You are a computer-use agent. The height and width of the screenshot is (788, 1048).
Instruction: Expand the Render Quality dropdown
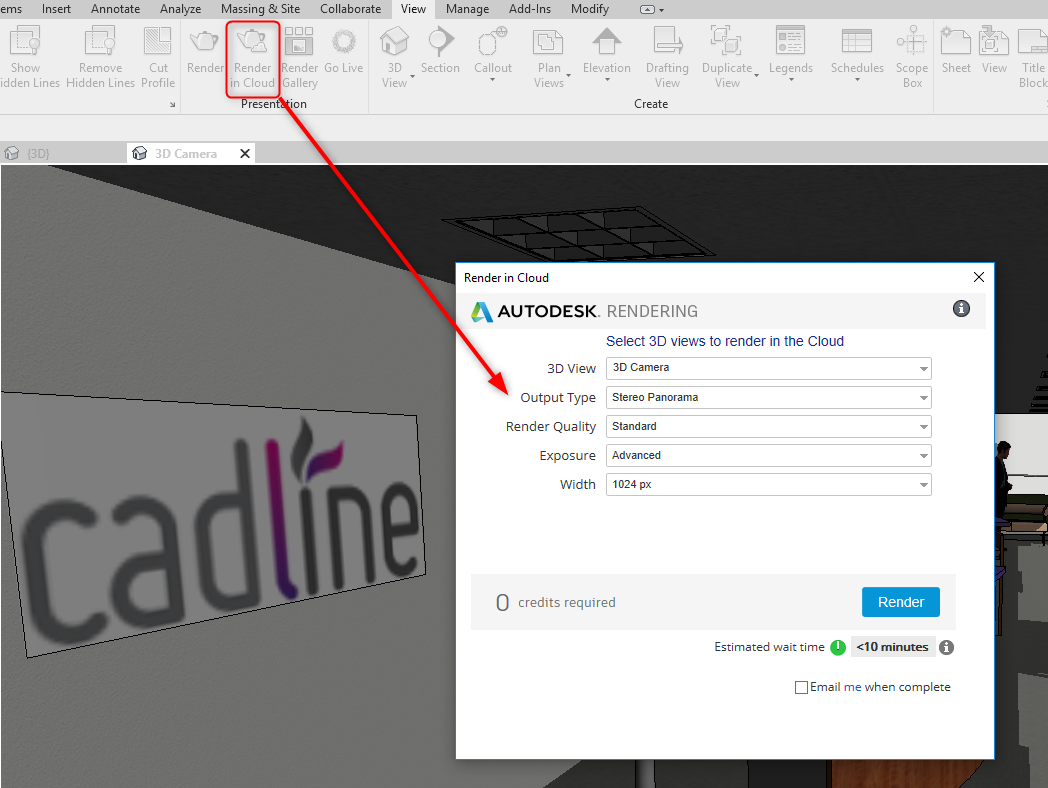click(769, 426)
